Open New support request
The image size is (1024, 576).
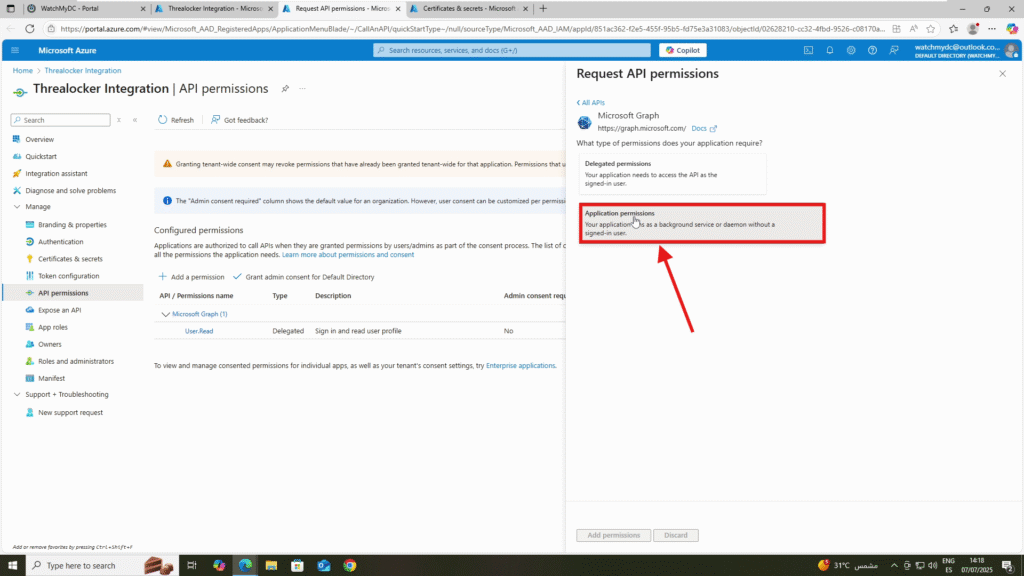coord(70,413)
